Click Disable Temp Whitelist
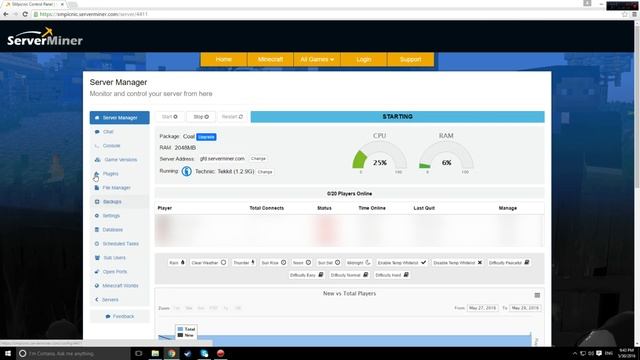 pyautogui.click(x=458, y=262)
